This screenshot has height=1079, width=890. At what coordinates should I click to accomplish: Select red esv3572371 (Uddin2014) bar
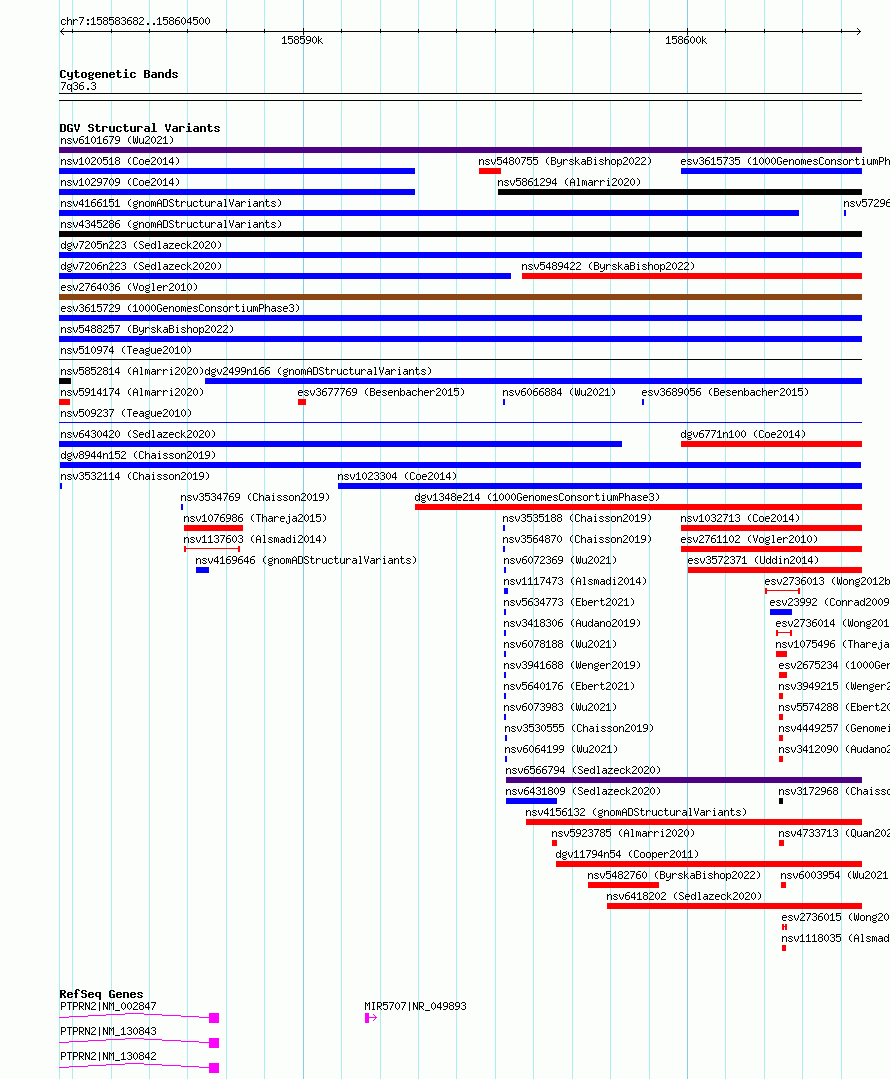coord(774,570)
